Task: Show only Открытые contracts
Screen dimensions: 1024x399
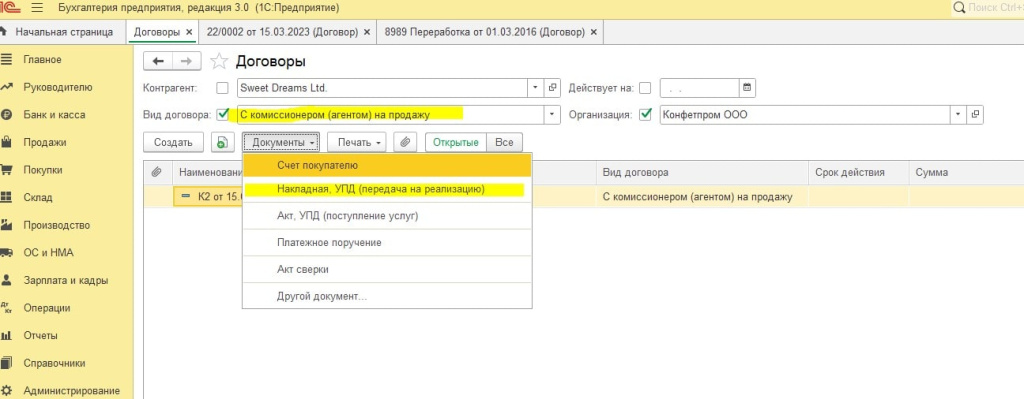Action: [x=456, y=142]
